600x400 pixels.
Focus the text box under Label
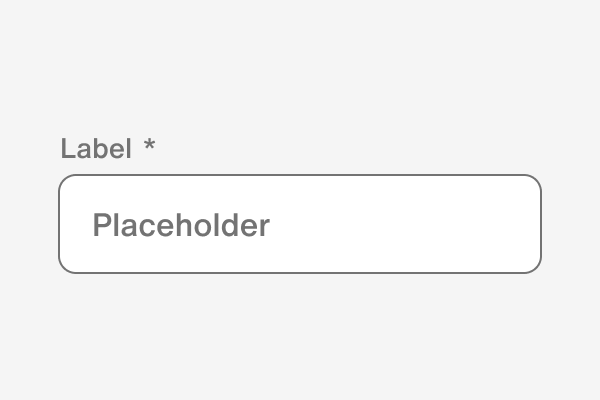point(300,224)
